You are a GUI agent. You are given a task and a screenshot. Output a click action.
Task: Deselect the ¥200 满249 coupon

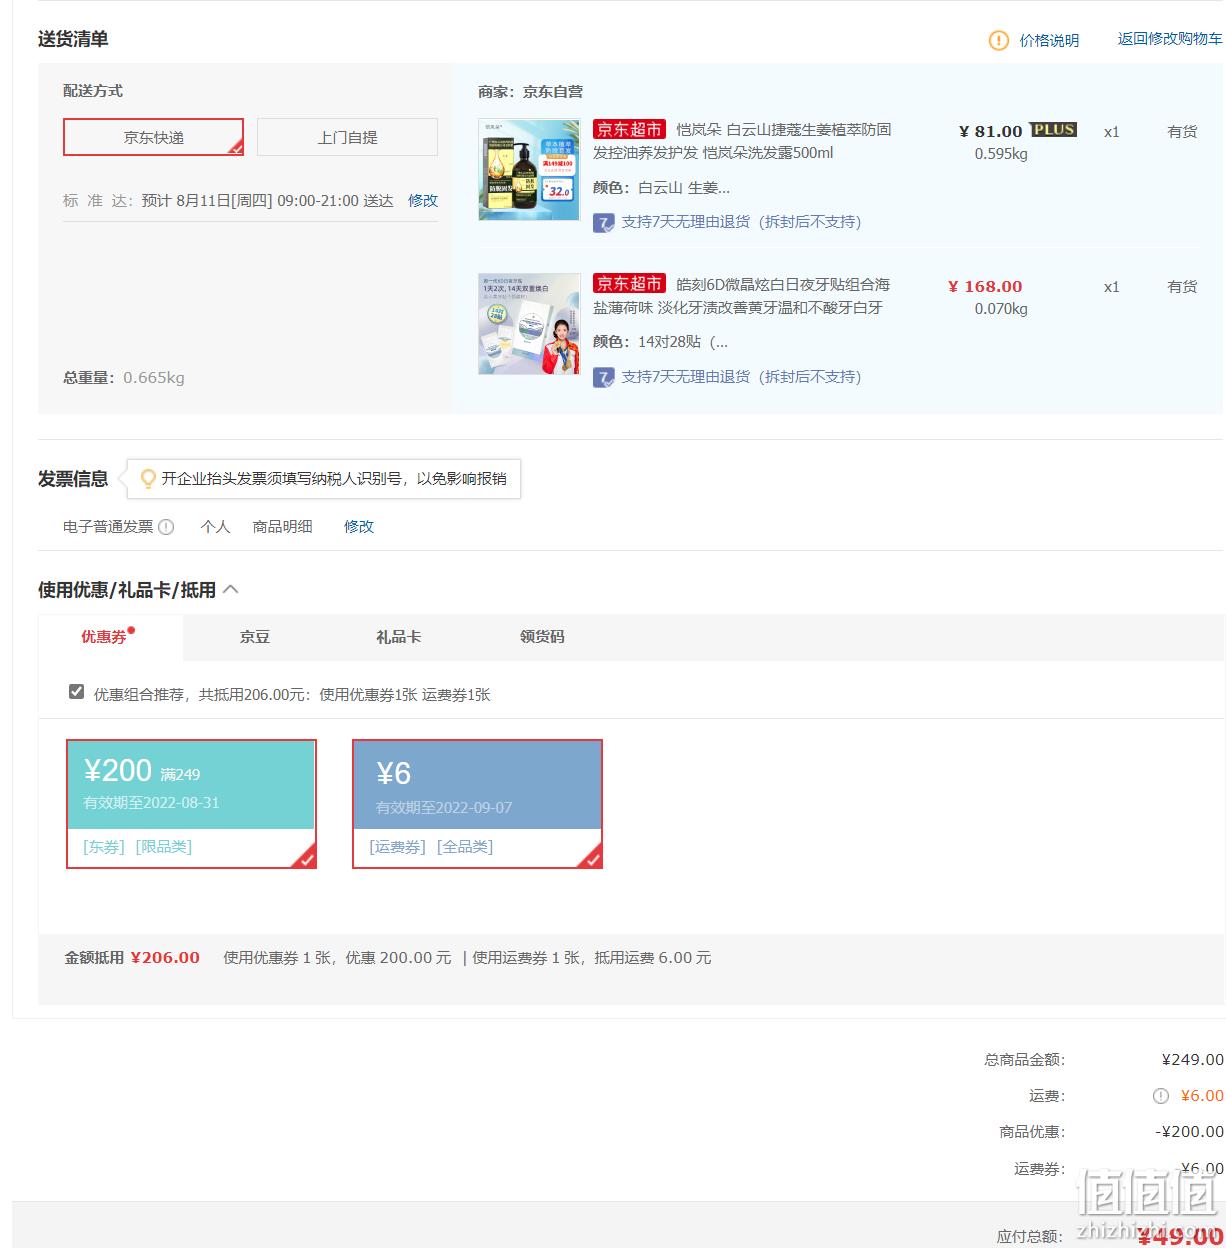191,804
